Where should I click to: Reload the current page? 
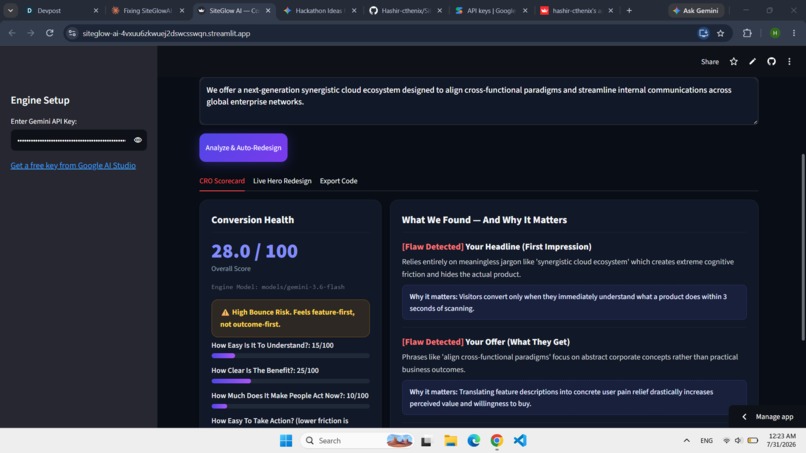(49, 33)
